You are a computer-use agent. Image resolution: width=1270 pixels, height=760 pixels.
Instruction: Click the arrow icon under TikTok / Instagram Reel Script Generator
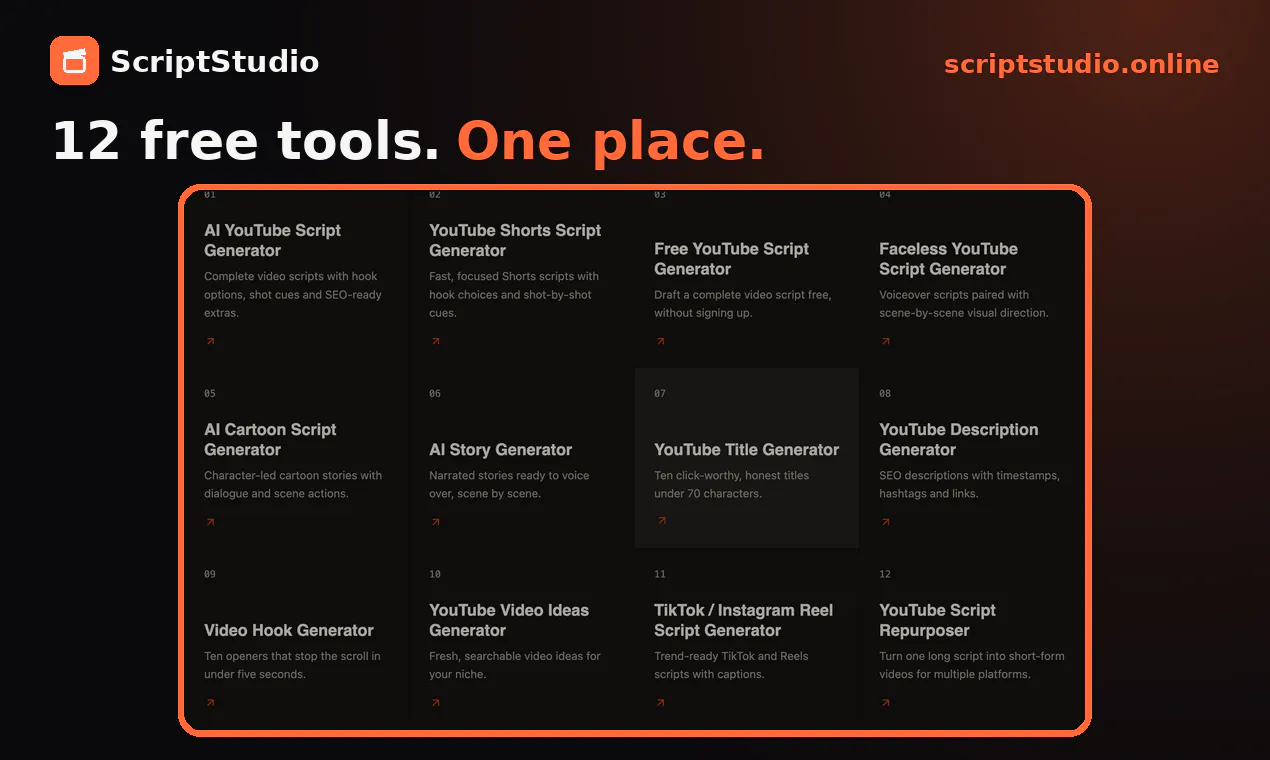(x=660, y=703)
